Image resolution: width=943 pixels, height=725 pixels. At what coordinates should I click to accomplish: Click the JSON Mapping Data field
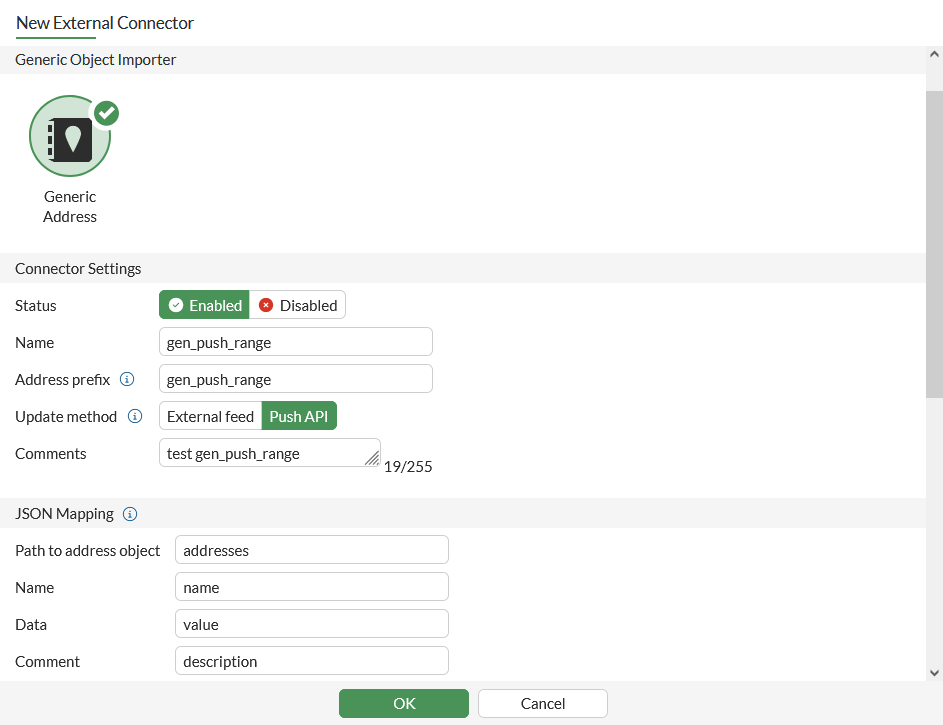click(x=312, y=624)
